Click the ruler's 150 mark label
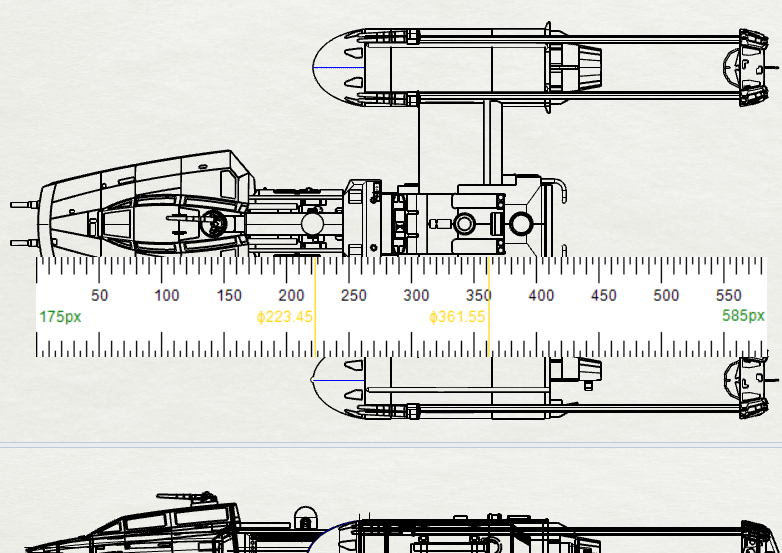 point(229,296)
